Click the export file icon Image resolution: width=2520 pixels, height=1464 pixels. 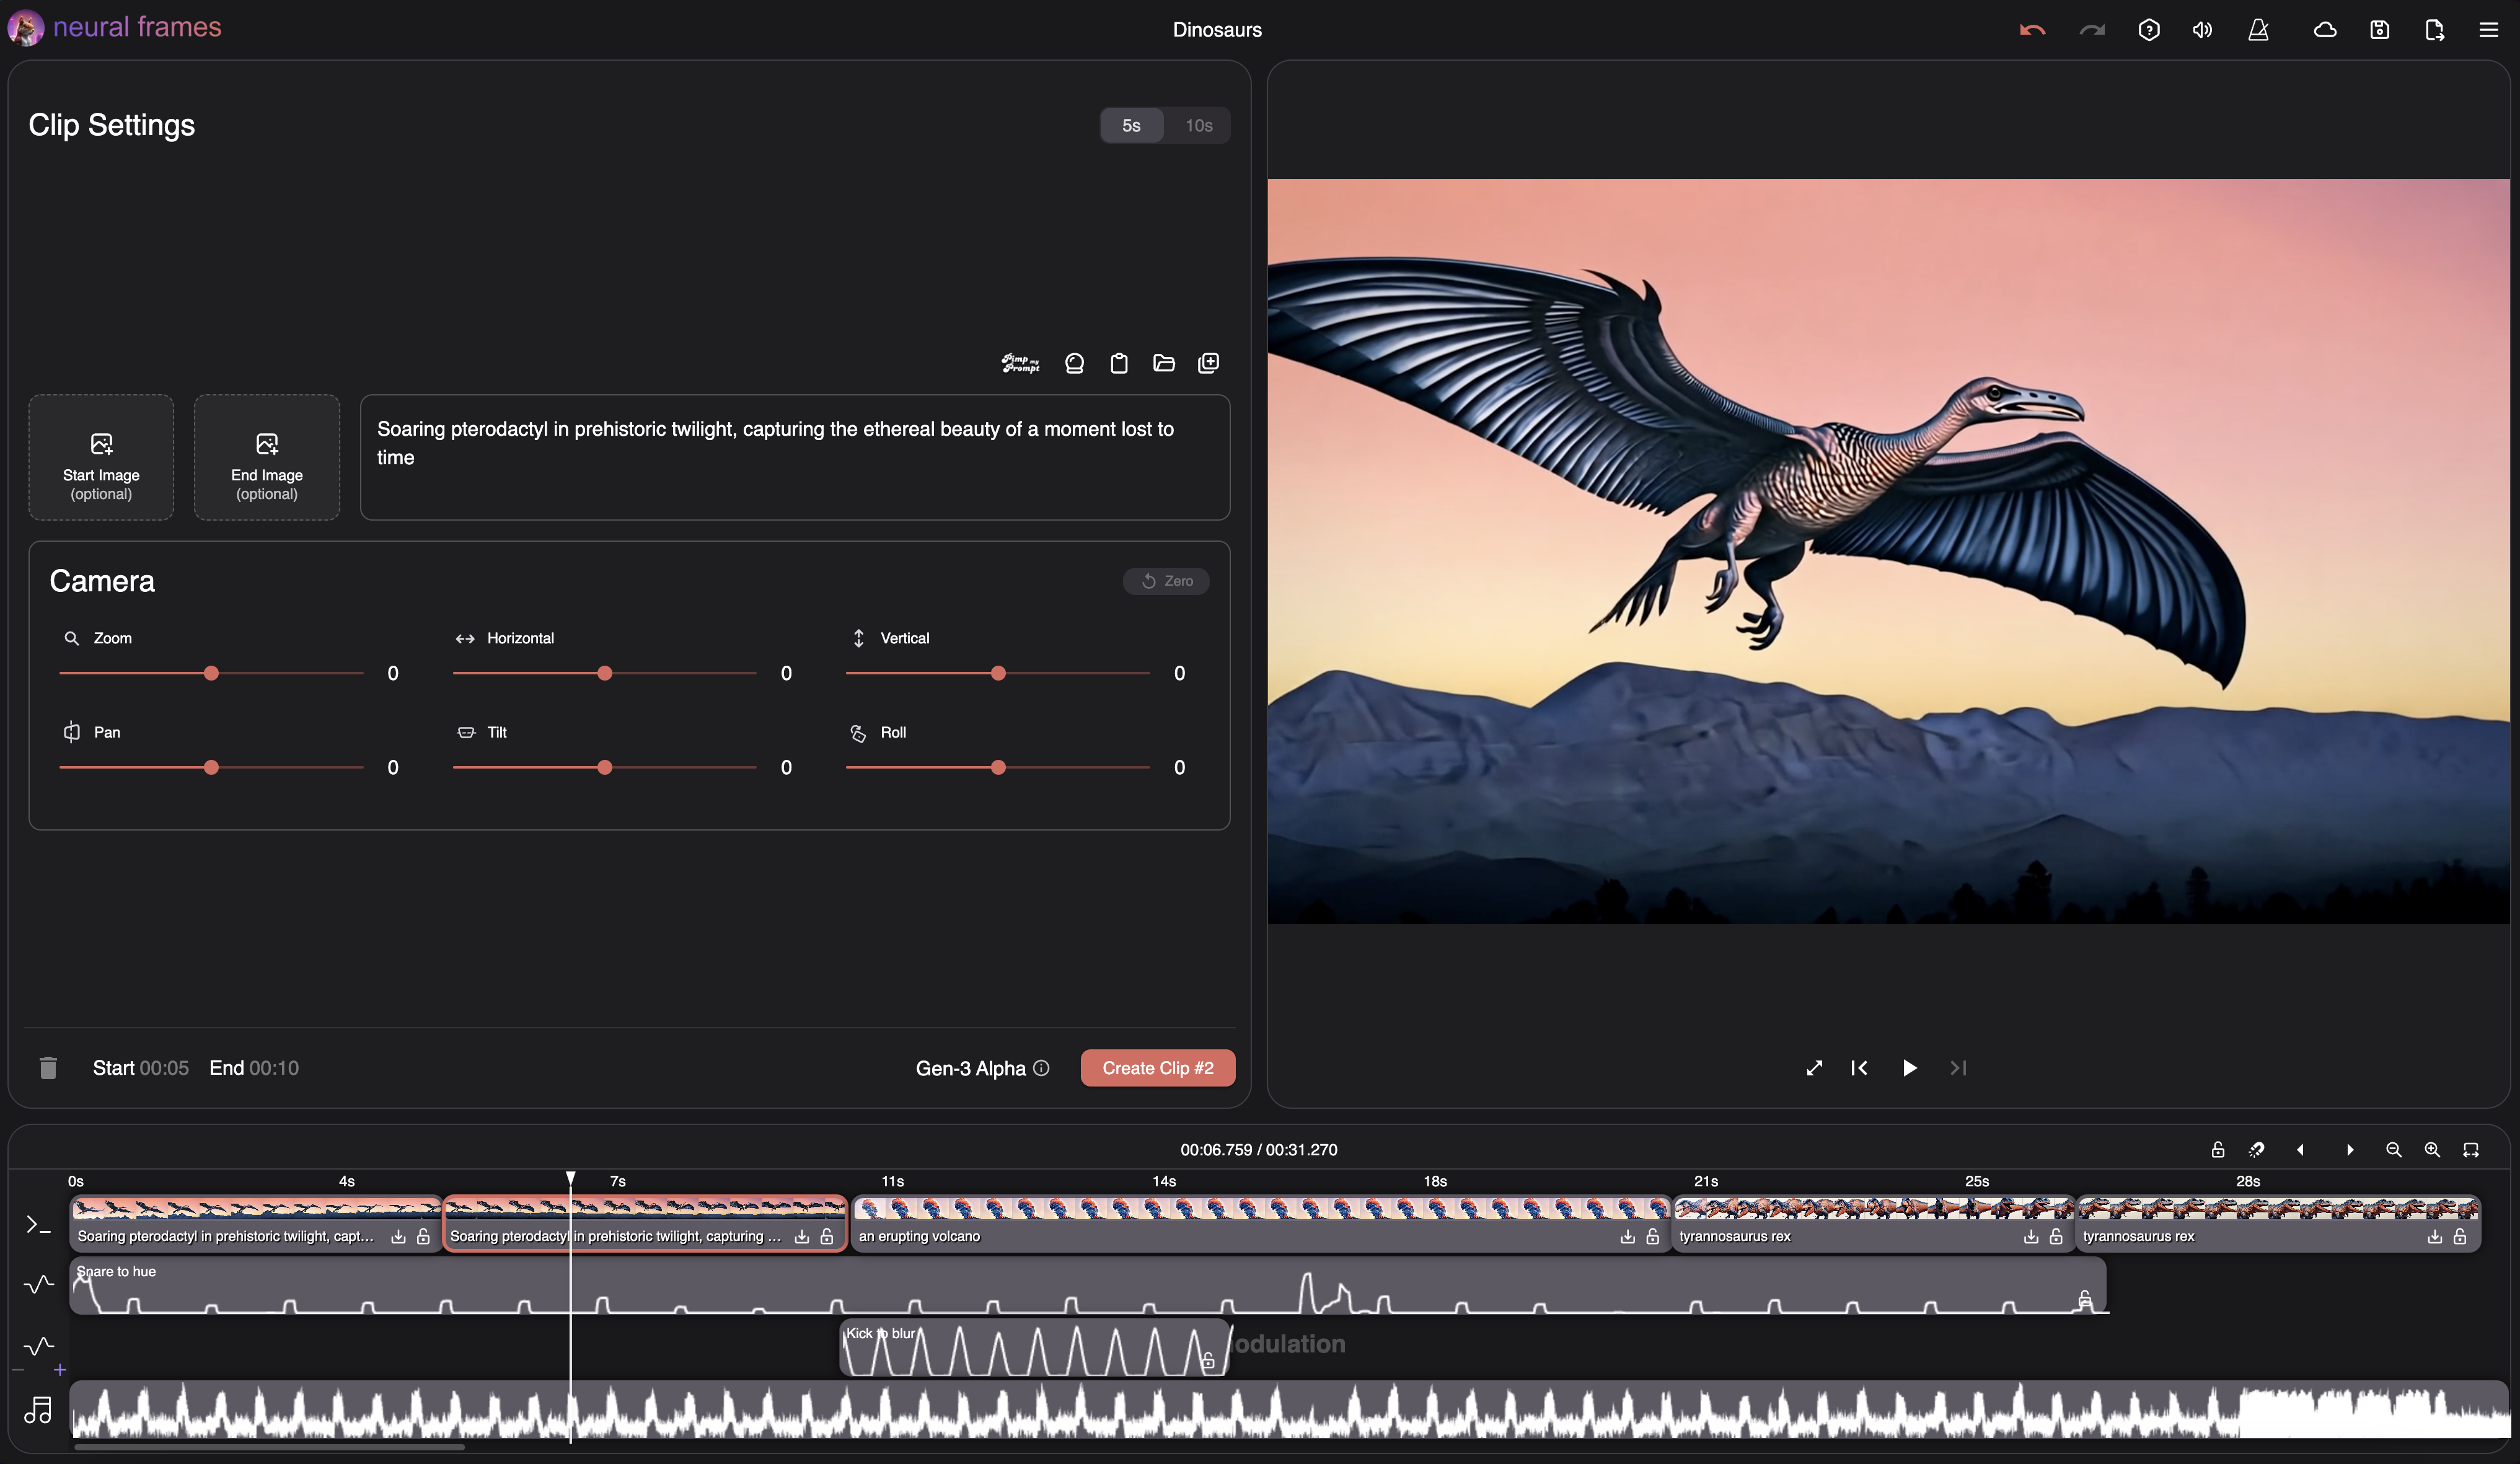pos(2434,30)
